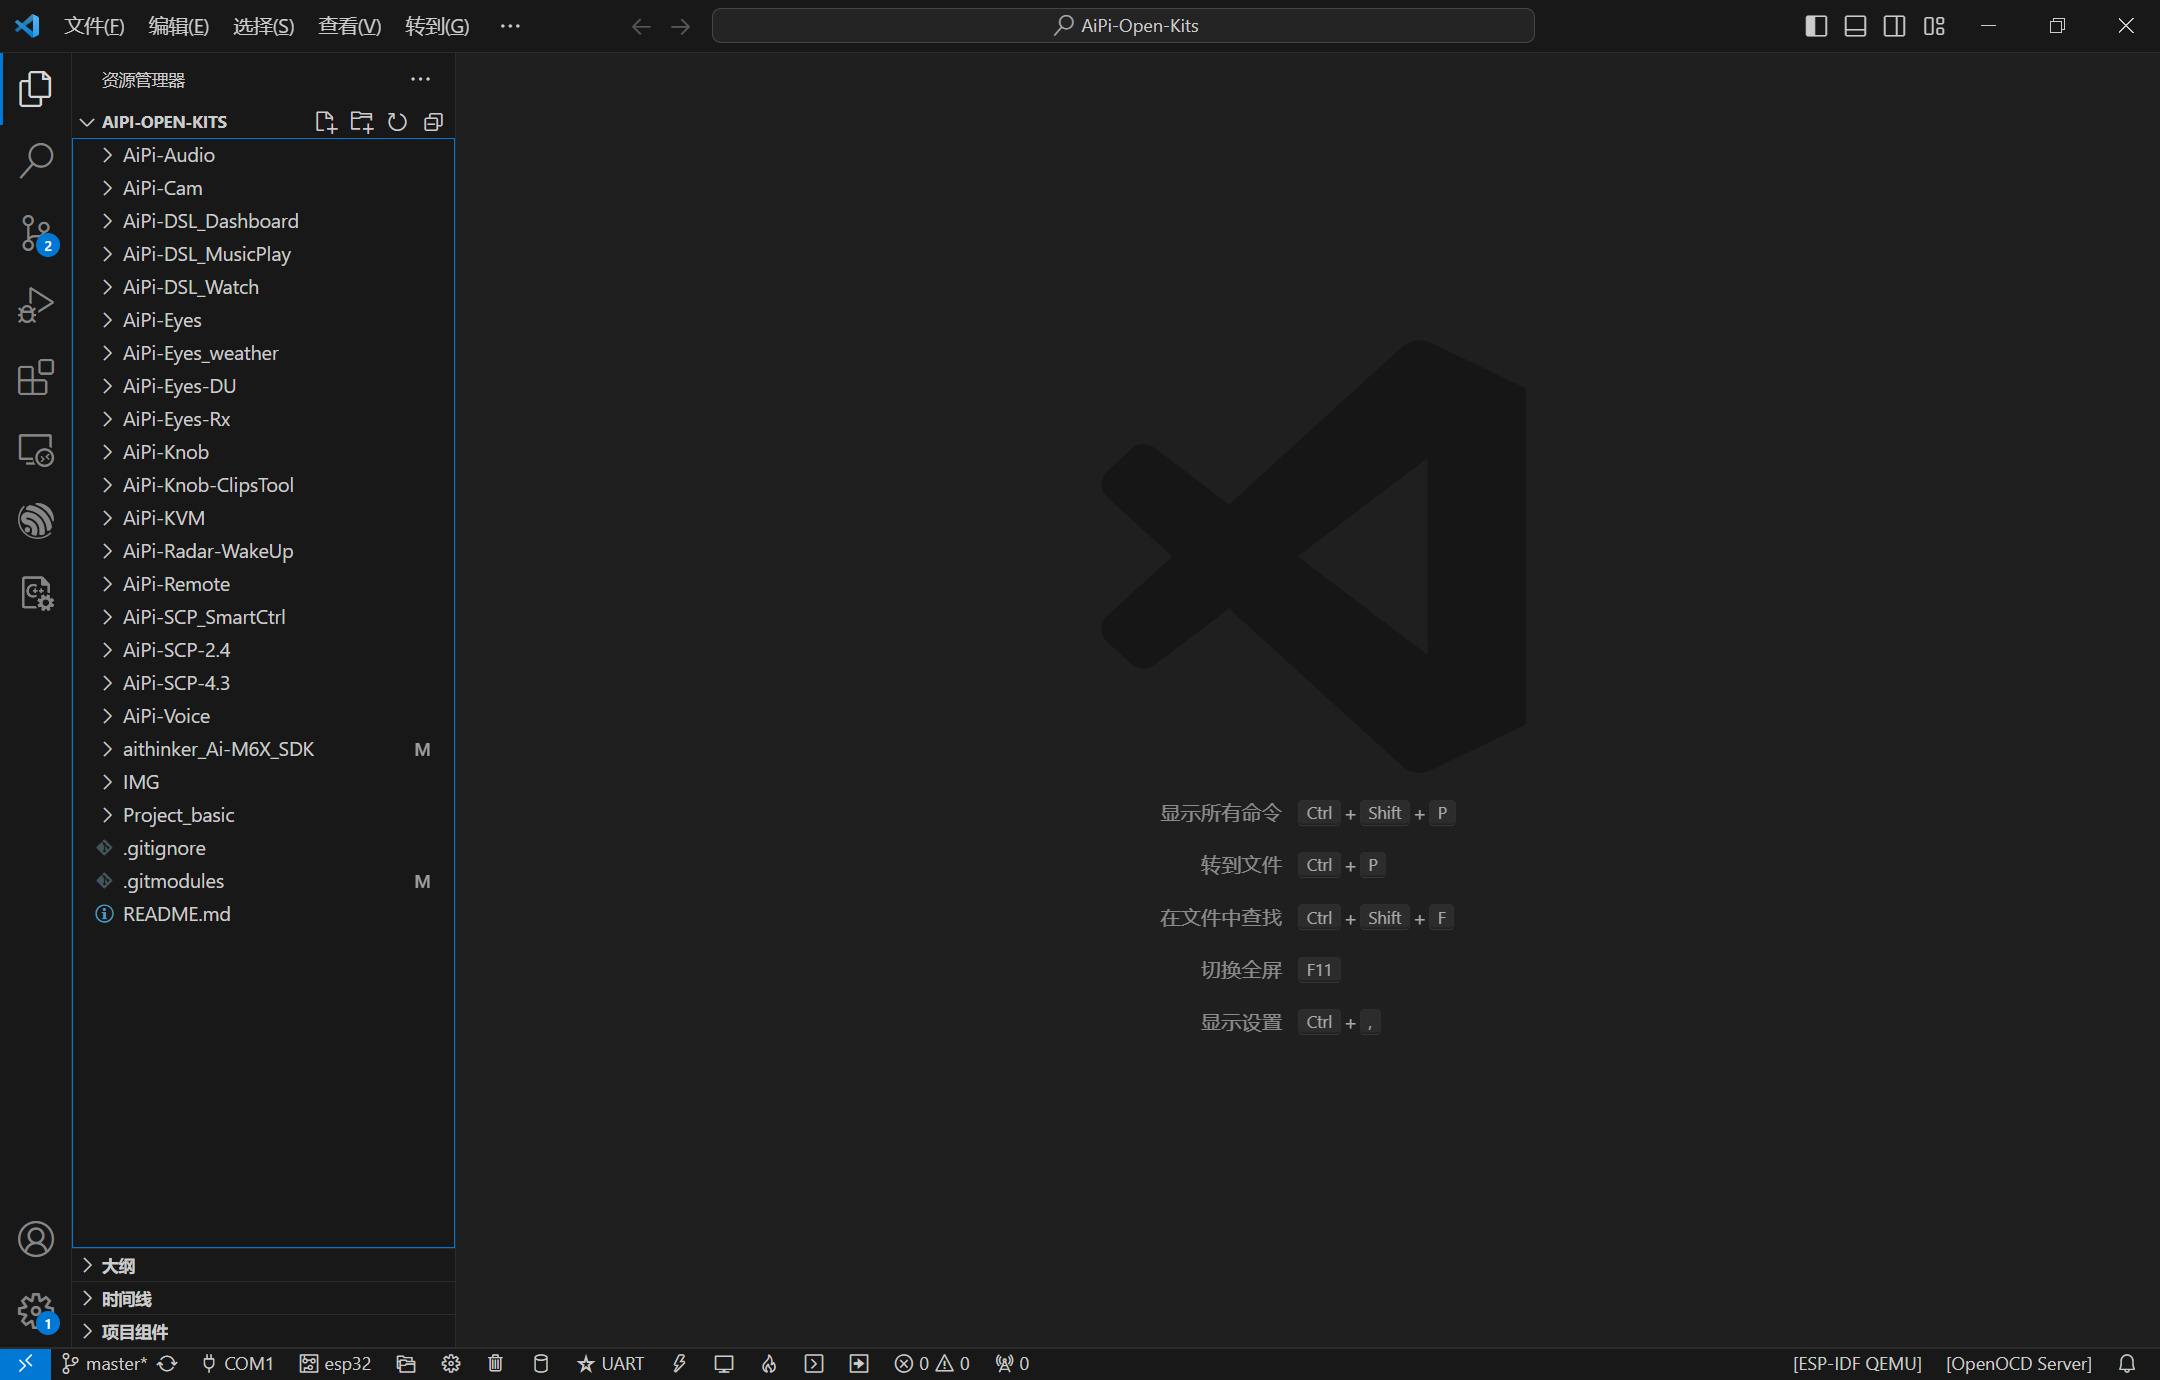Viewport: 2160px width, 1380px height.
Task: Open the Run and Debug view
Action: click(x=36, y=306)
